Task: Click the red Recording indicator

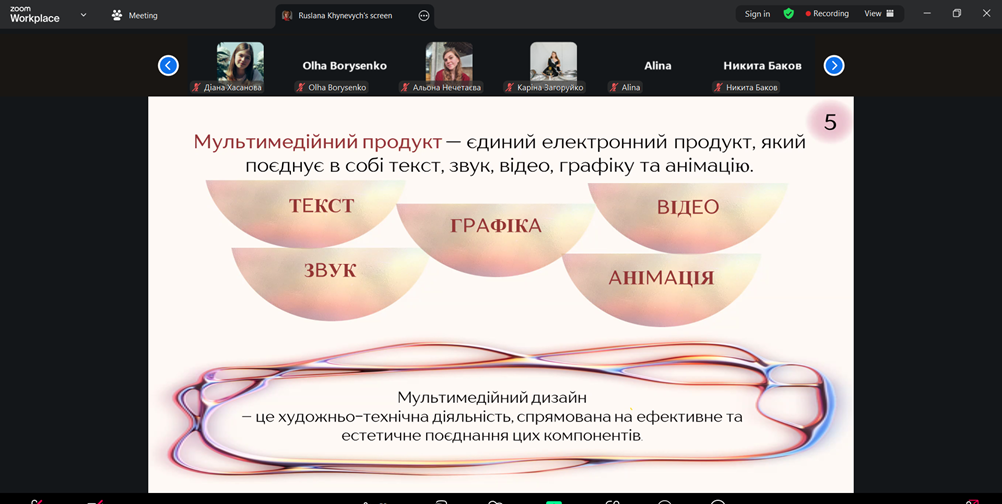Action: (x=827, y=14)
